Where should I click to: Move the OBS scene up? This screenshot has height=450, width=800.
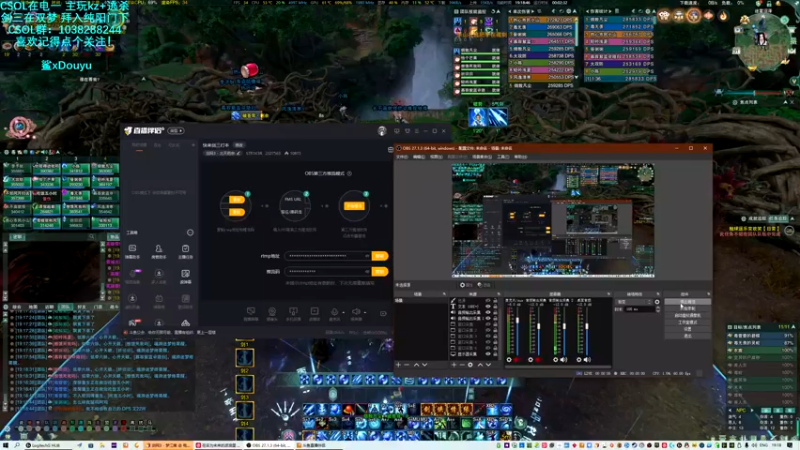point(416,365)
